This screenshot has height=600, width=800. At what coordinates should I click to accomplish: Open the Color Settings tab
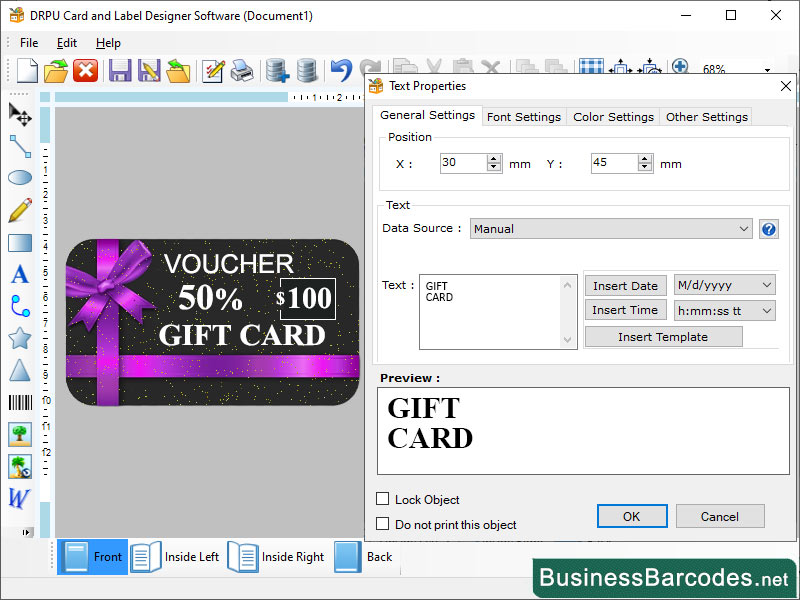pos(613,115)
